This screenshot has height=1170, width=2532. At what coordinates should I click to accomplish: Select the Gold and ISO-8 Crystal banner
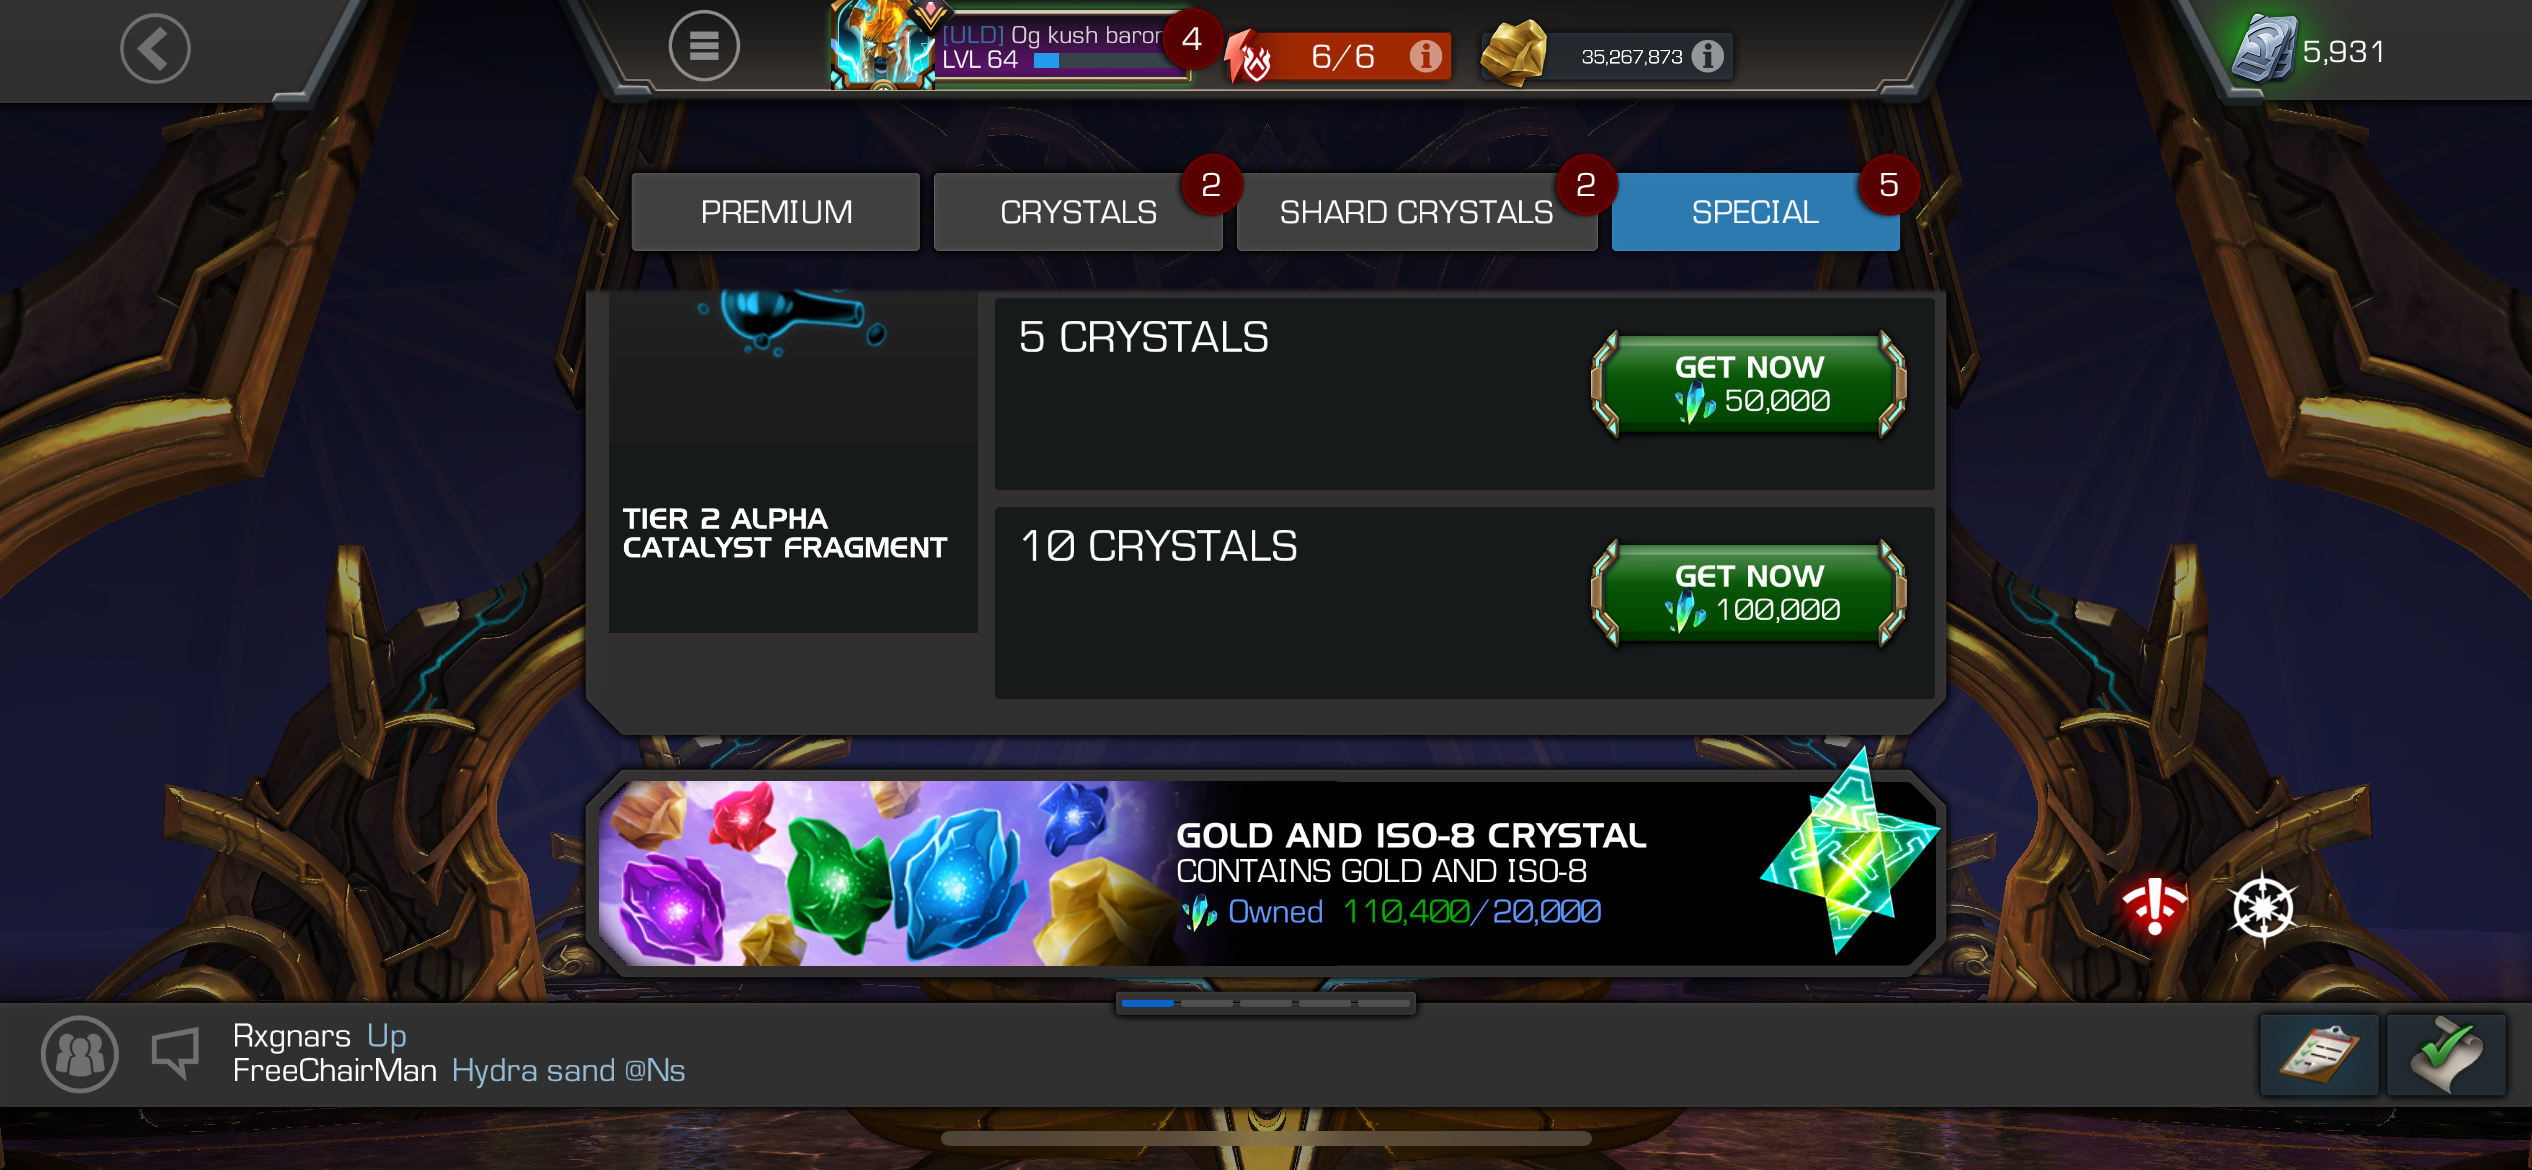tap(1266, 873)
